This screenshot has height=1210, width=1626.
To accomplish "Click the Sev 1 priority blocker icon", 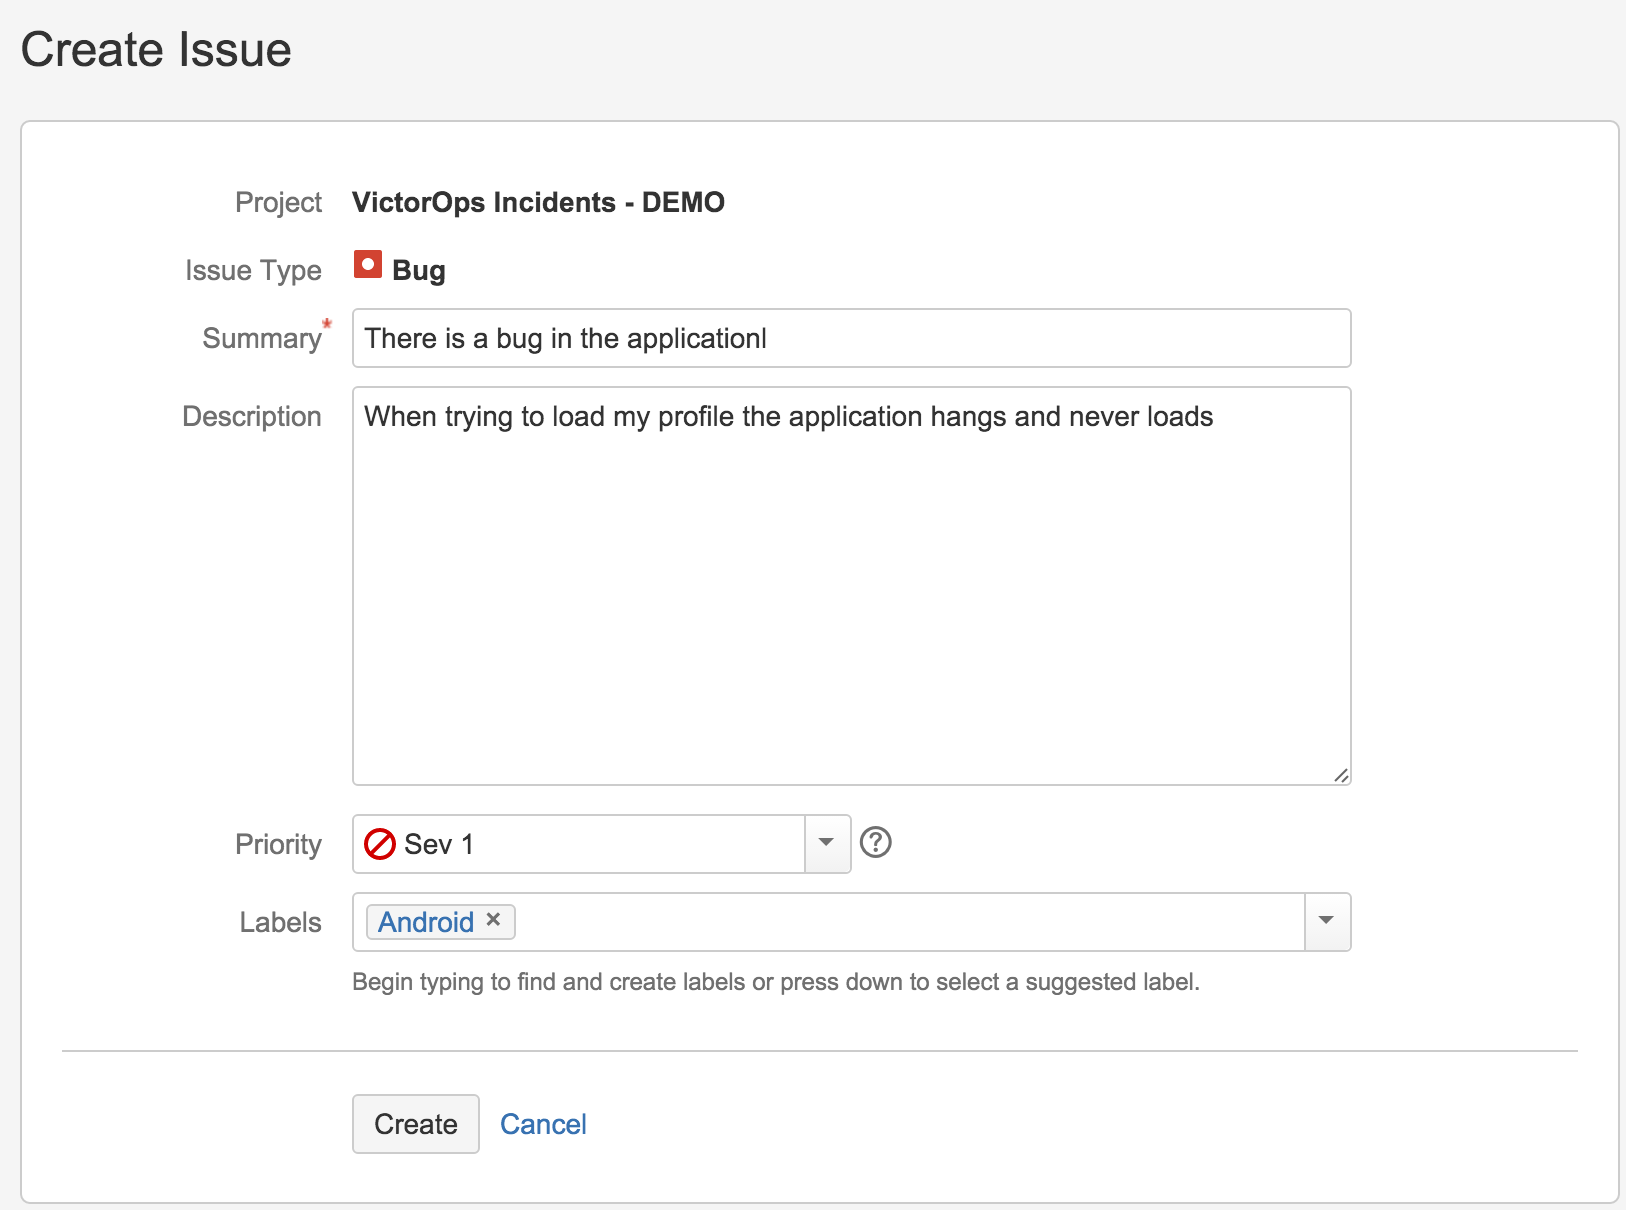I will (x=380, y=844).
